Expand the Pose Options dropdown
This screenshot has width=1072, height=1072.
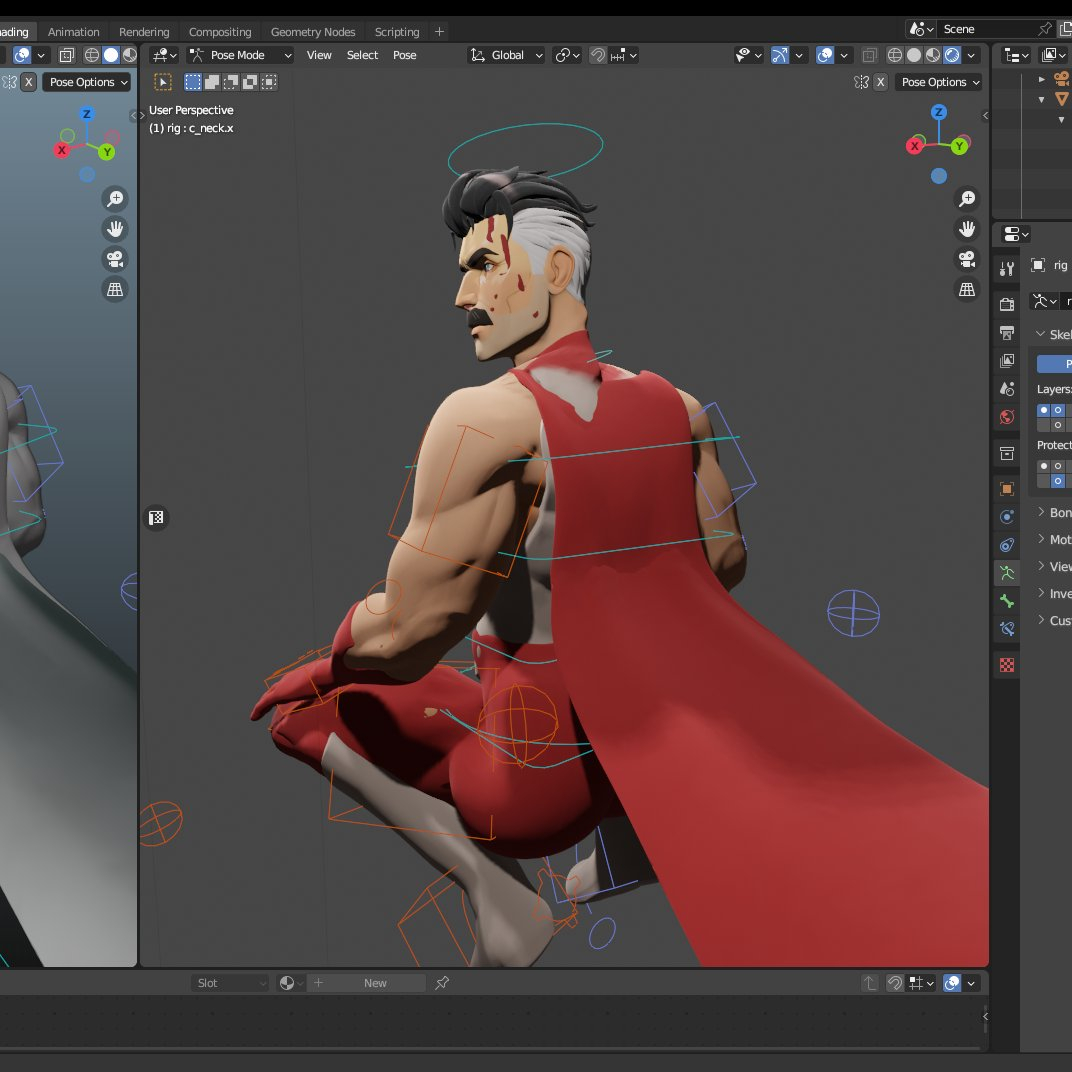click(x=934, y=82)
